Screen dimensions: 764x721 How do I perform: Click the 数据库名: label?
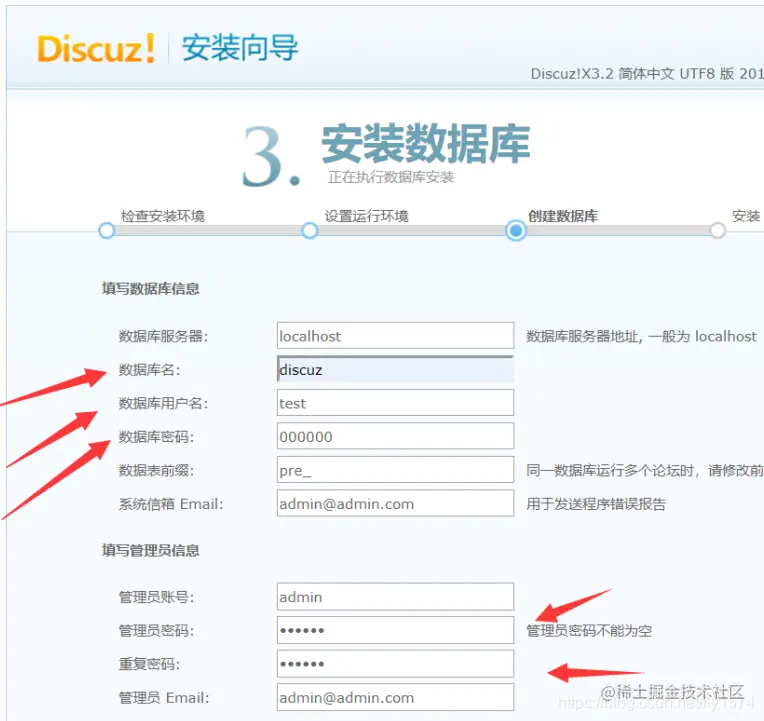point(149,370)
